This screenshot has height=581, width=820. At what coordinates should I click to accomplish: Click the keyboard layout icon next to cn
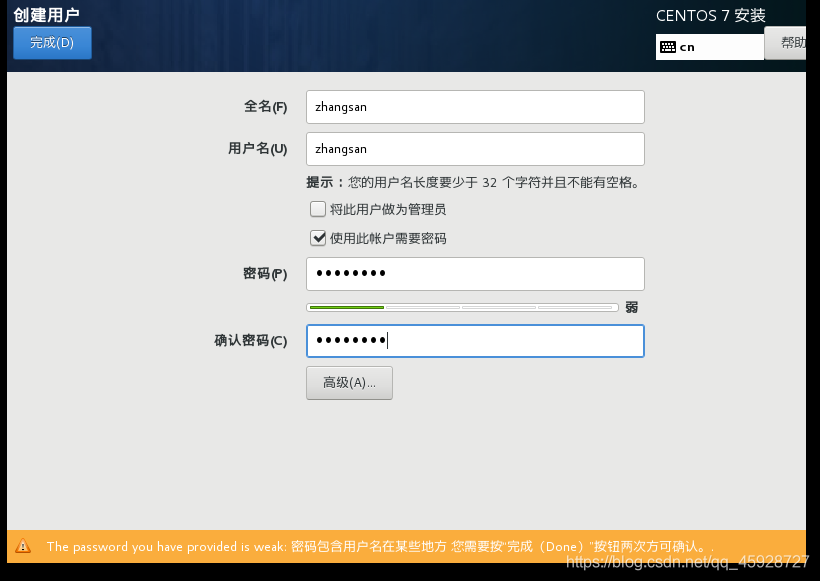coord(668,47)
